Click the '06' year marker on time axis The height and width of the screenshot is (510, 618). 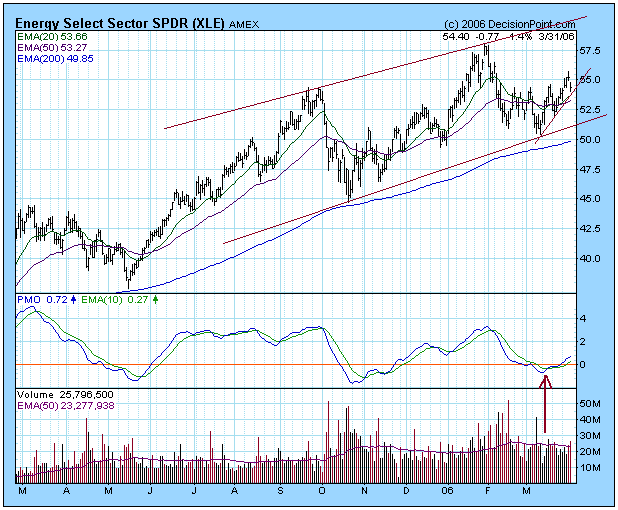(448, 491)
